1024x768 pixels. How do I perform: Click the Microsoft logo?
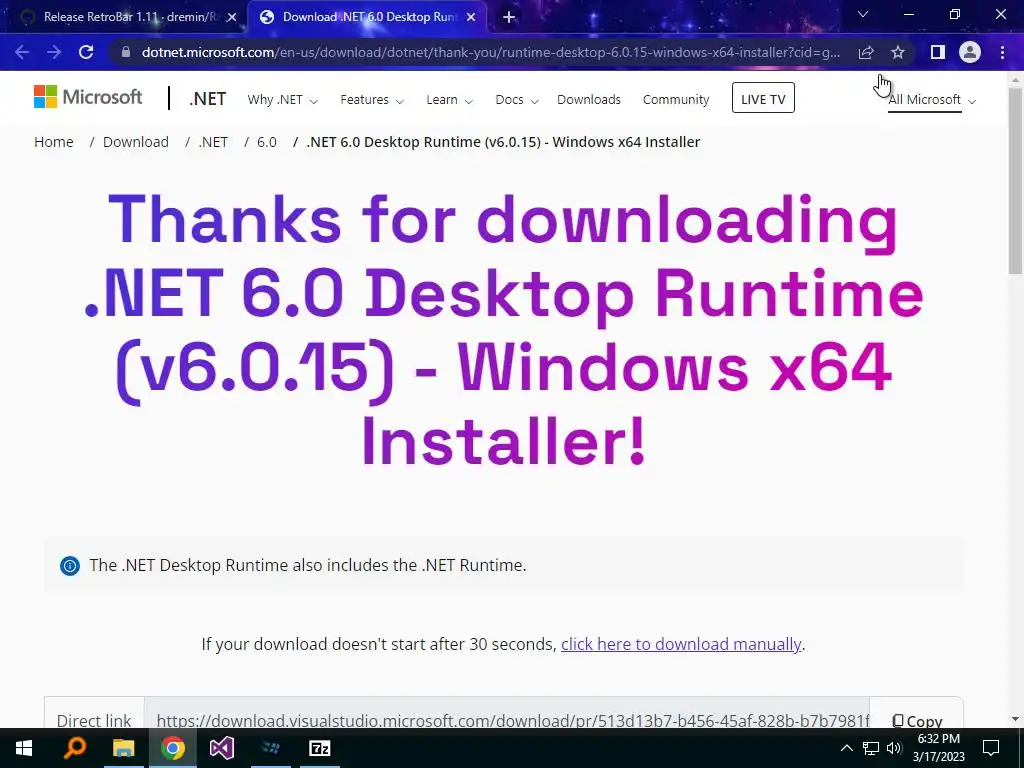coord(88,97)
